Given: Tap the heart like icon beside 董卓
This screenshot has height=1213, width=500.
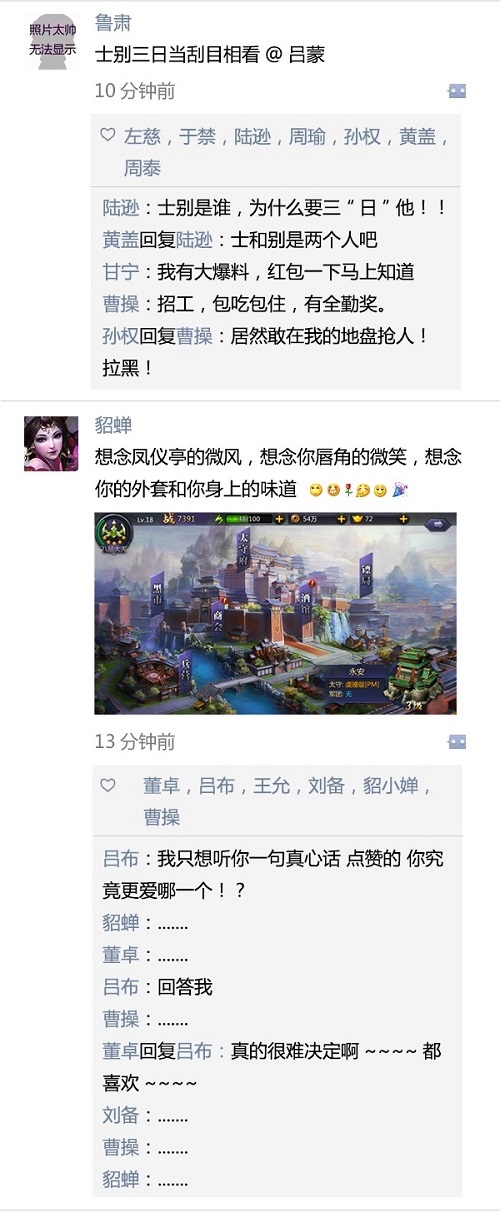Looking at the screenshot, I should [108, 786].
